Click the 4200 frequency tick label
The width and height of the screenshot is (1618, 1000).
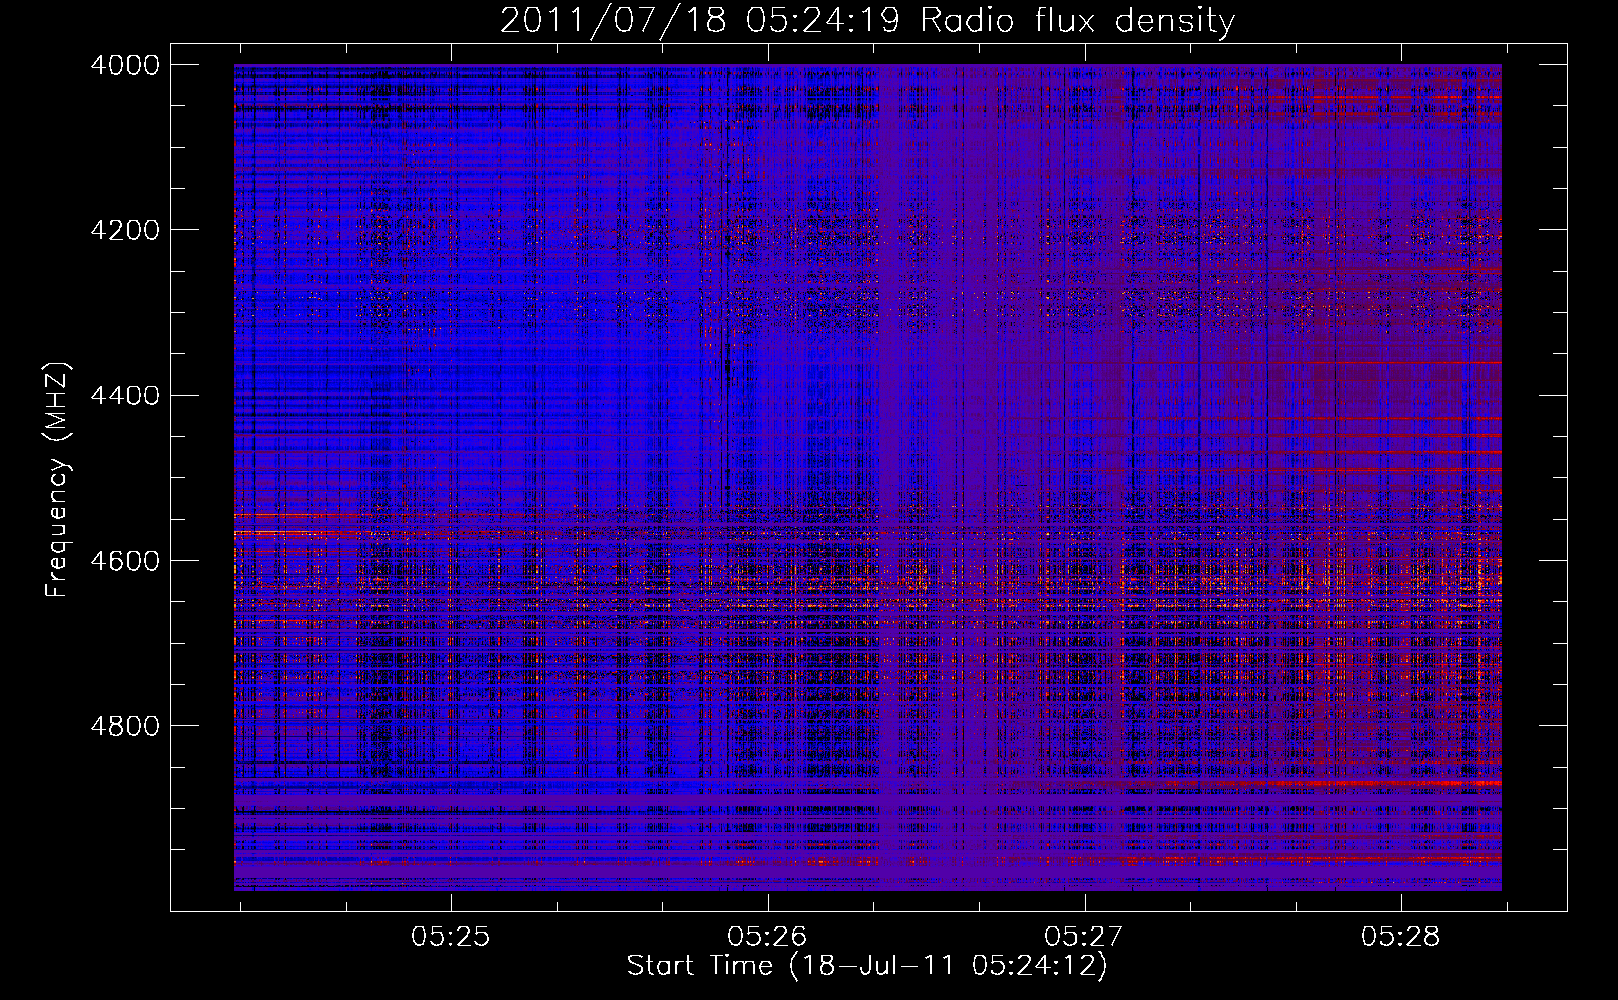125,230
